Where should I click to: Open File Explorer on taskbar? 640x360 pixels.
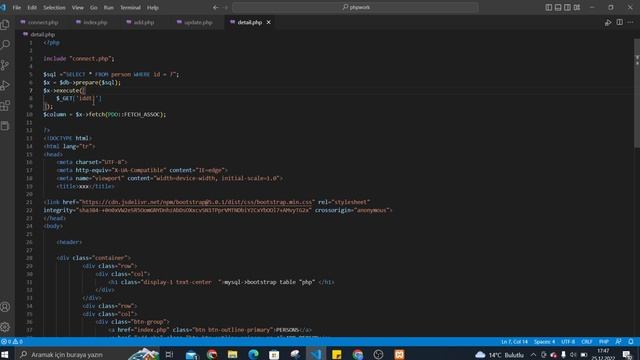click(x=233, y=354)
